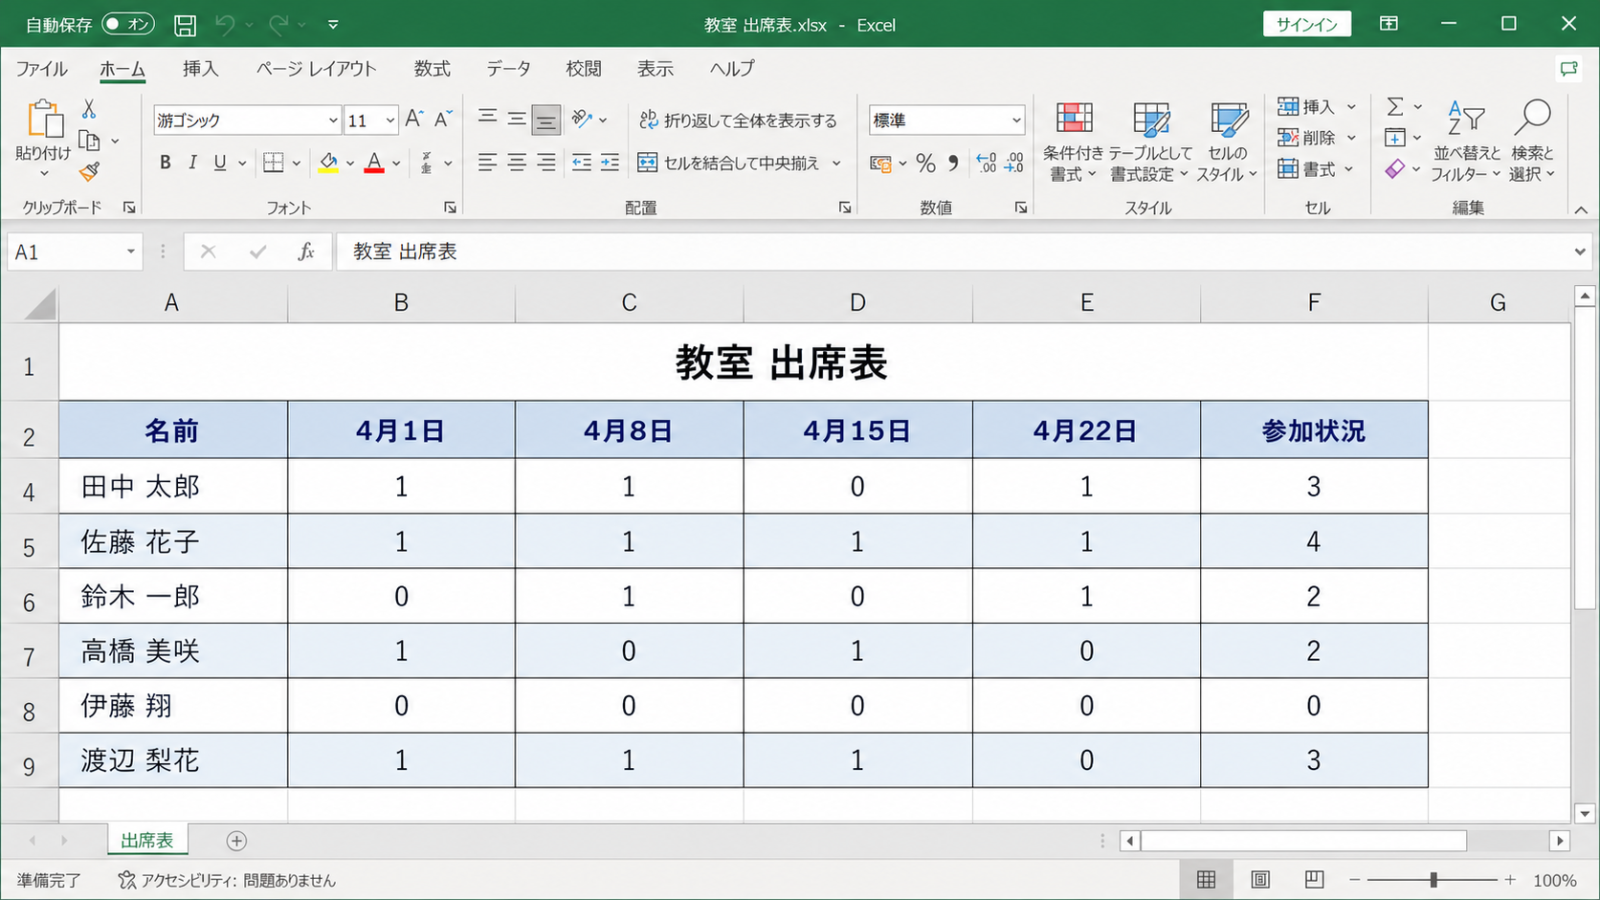Select the 出席表 sheet tab

pyautogui.click(x=147, y=841)
